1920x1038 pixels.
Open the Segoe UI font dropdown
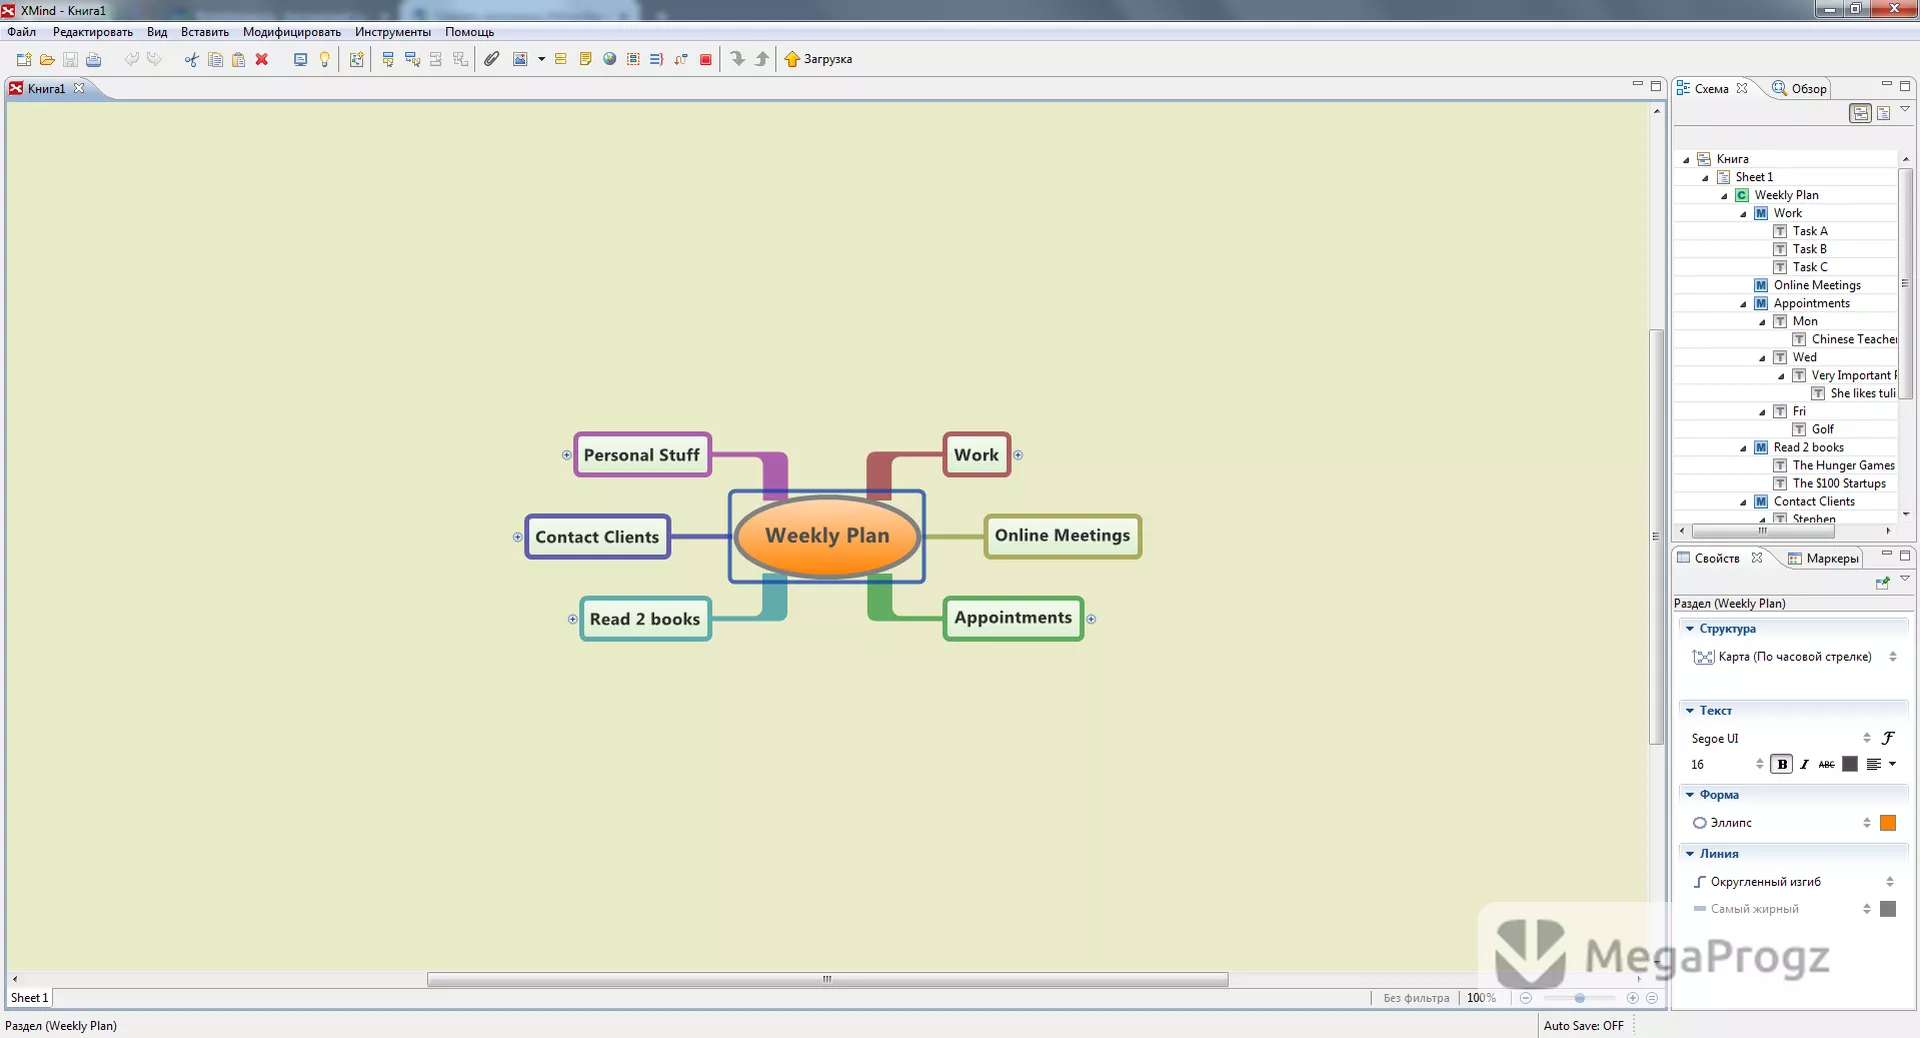click(1781, 738)
